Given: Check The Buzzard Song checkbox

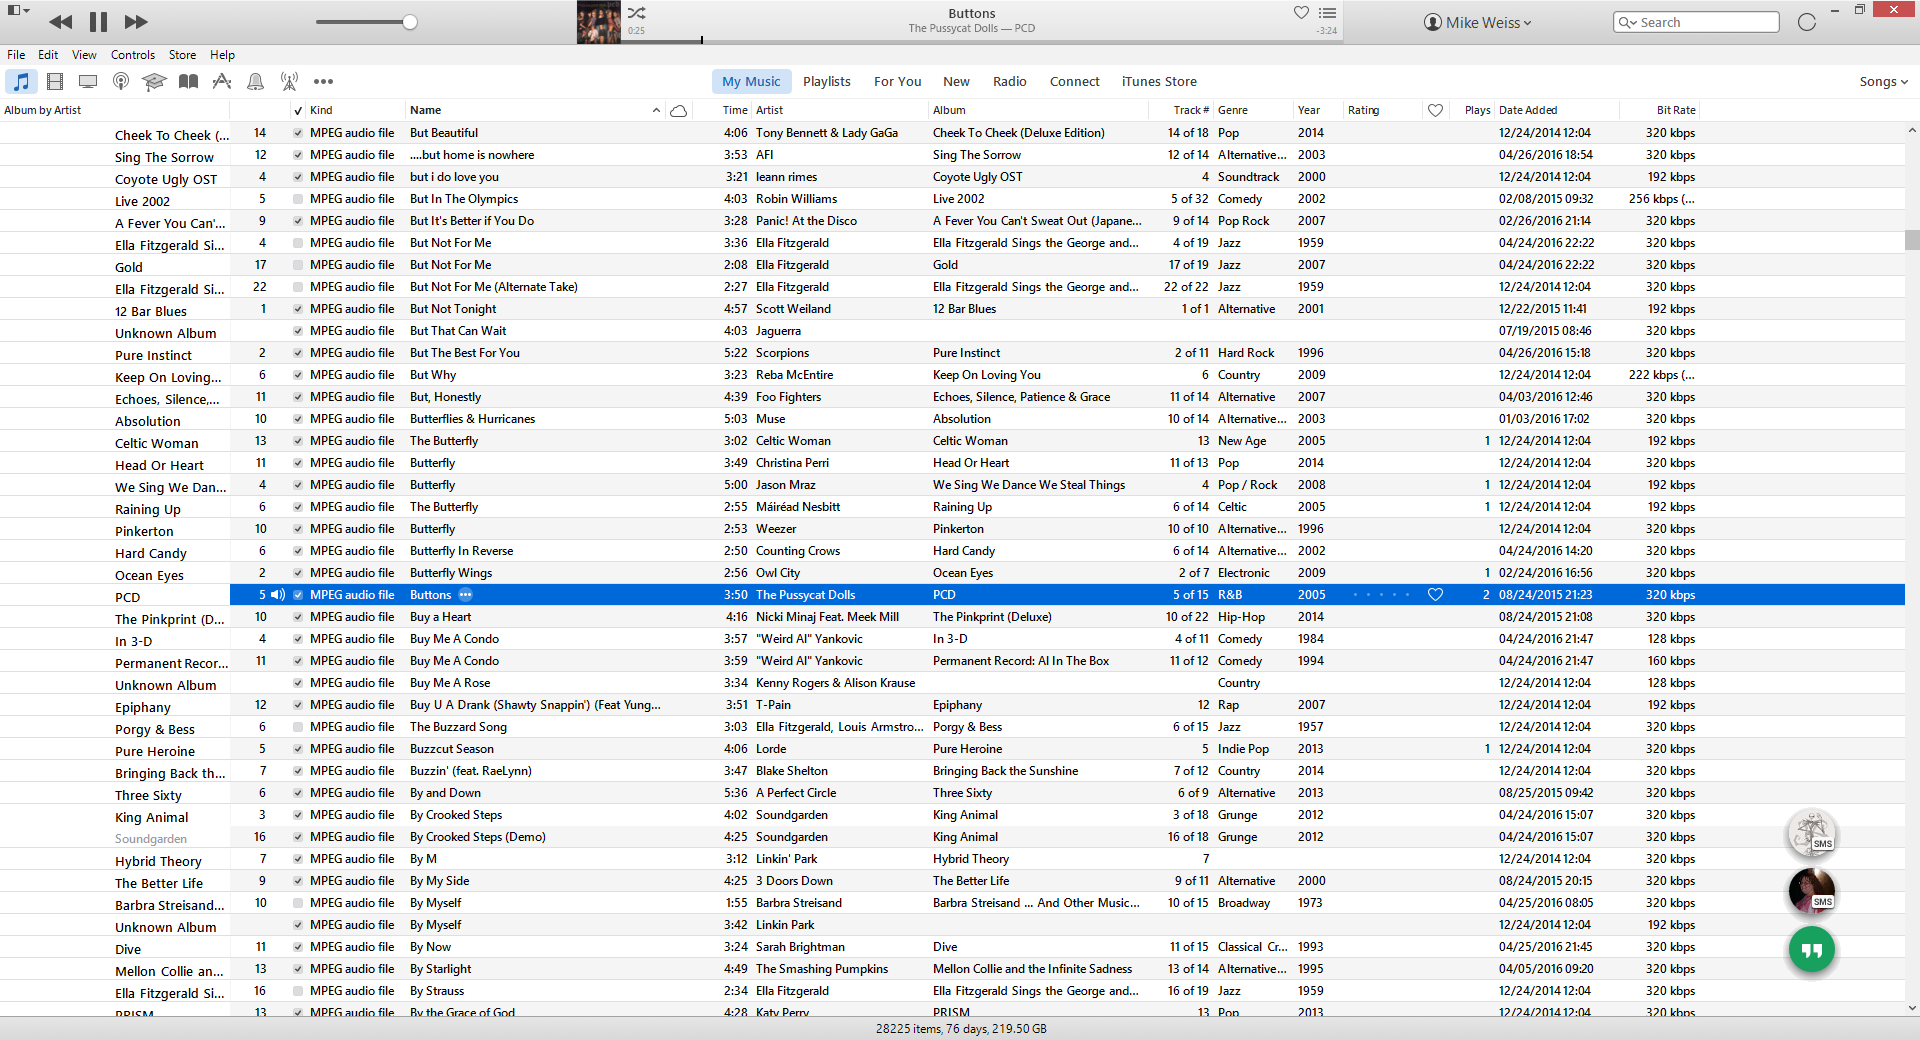Looking at the screenshot, I should (x=298, y=727).
